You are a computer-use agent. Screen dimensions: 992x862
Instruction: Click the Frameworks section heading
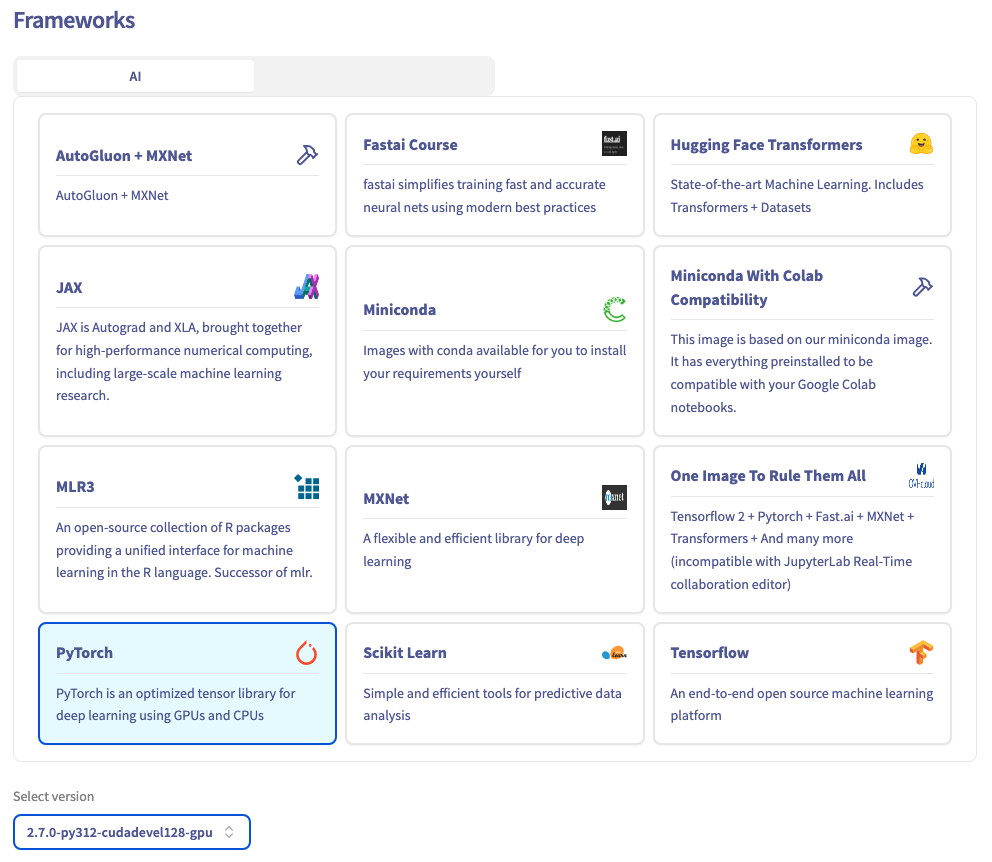tap(74, 20)
